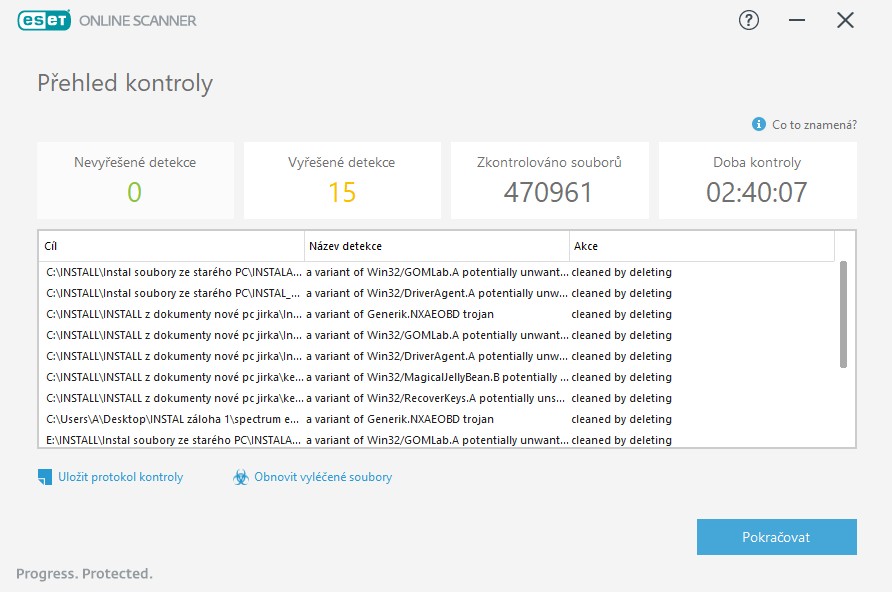
Task: Click the save log floppy icon
Action: (45, 477)
